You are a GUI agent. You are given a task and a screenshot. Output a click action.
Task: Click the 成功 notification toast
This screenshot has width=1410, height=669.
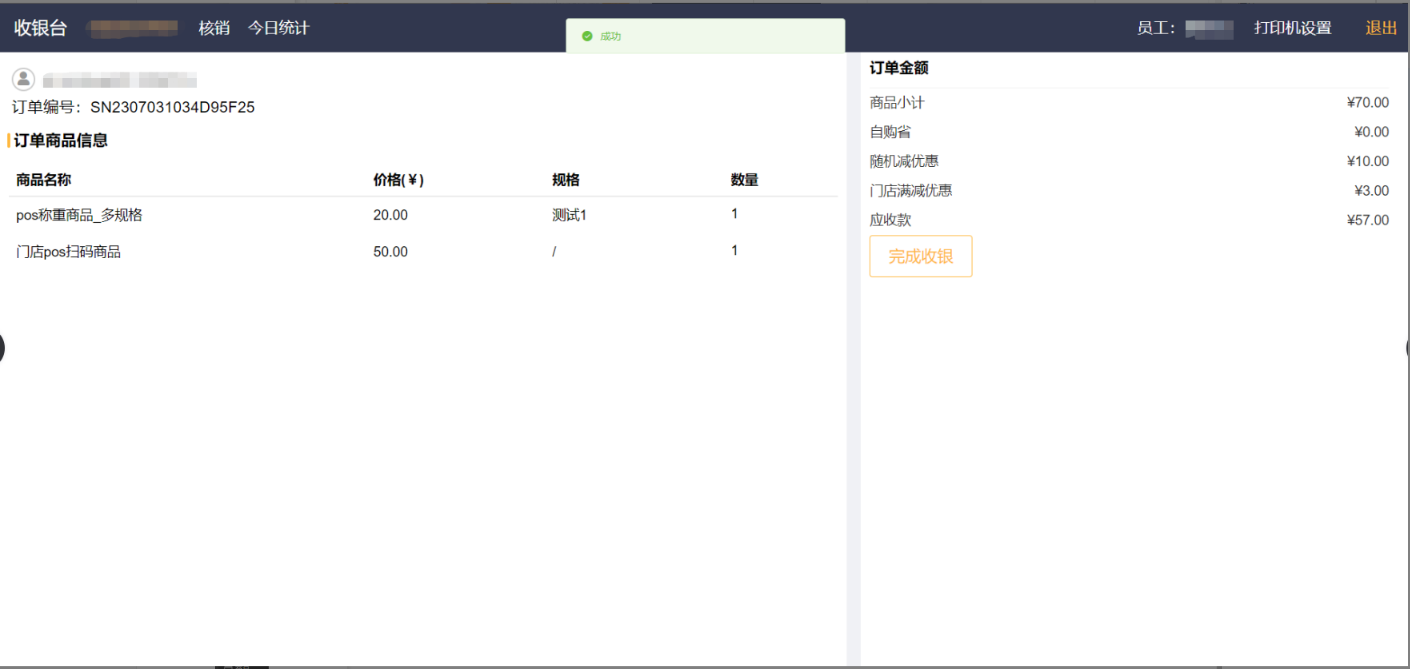705,36
